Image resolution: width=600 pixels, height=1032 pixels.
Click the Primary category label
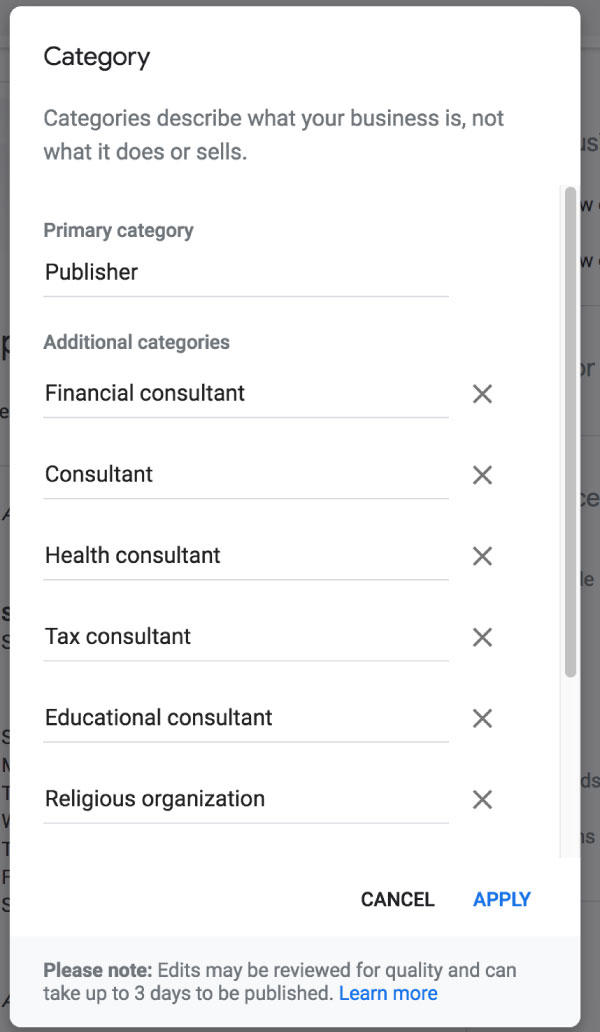point(118,231)
